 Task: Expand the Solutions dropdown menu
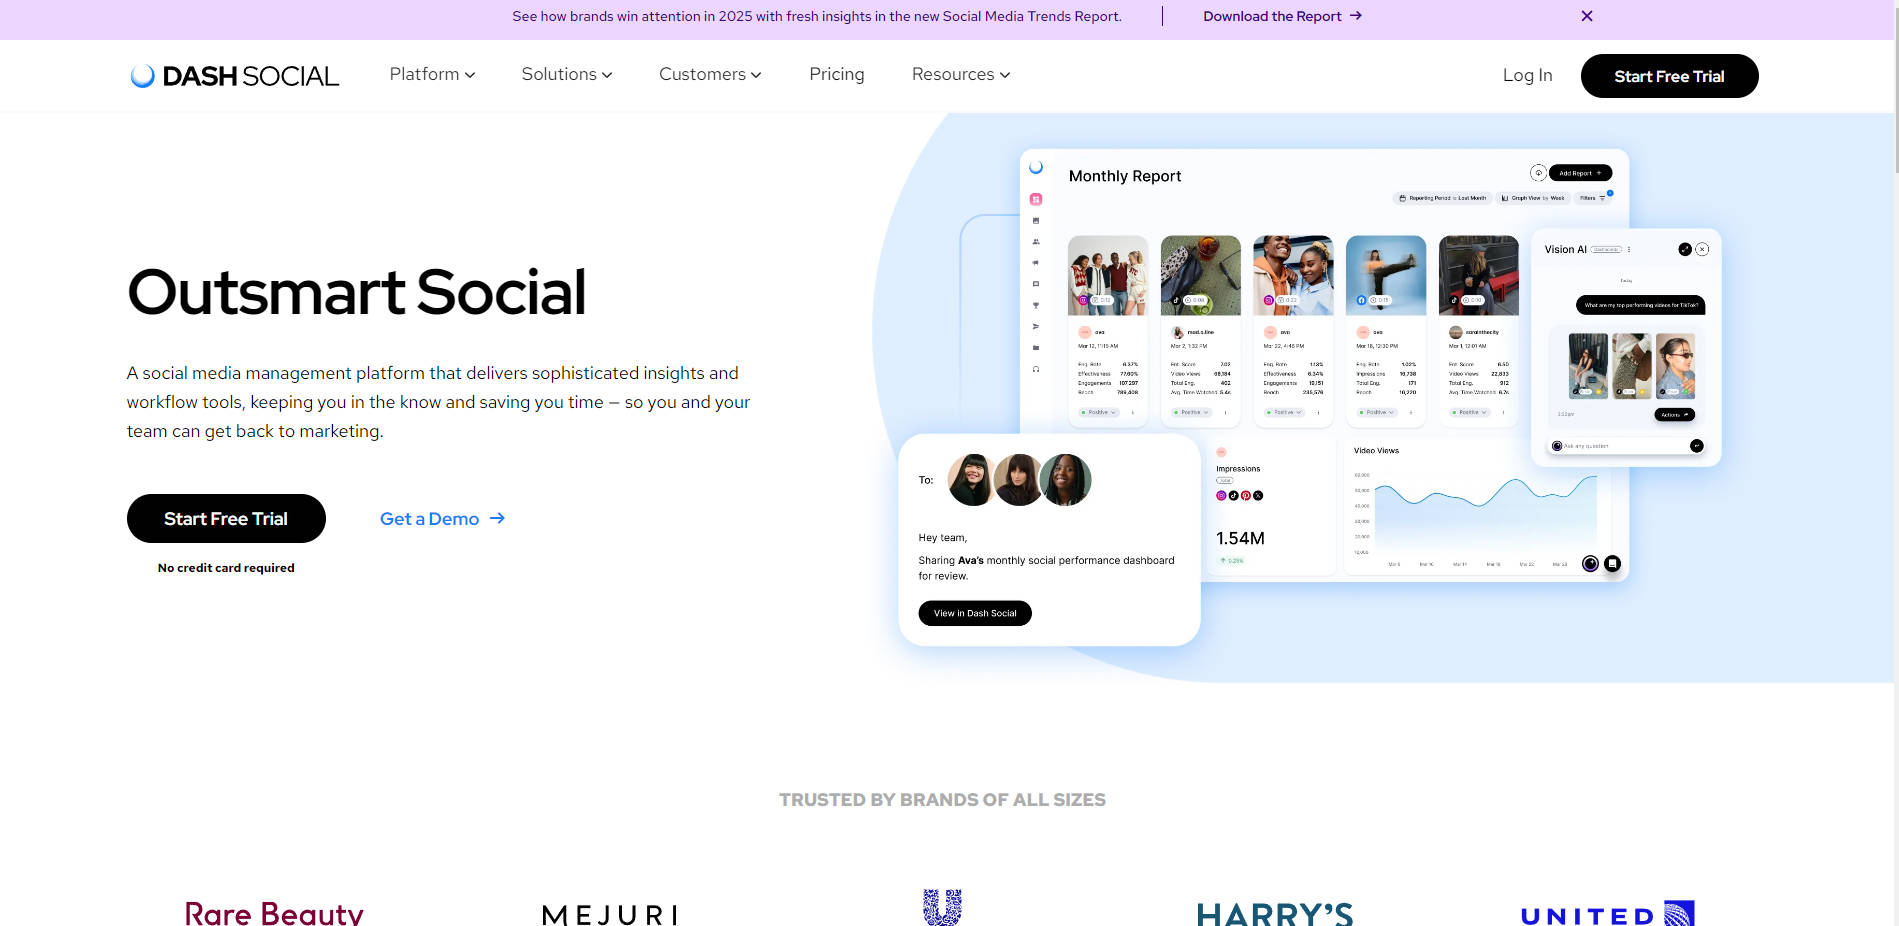pyautogui.click(x=567, y=74)
